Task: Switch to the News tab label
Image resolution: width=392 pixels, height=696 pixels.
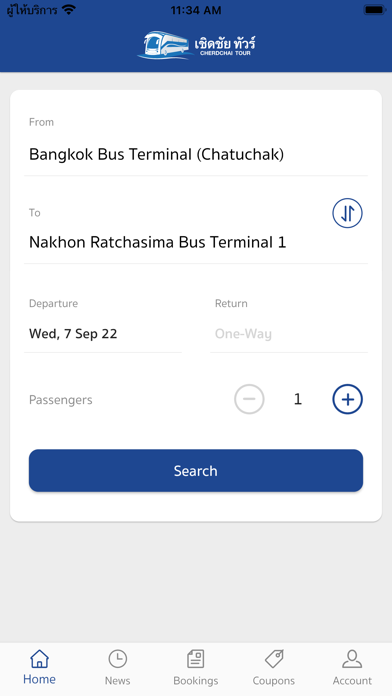Action: [x=118, y=680]
